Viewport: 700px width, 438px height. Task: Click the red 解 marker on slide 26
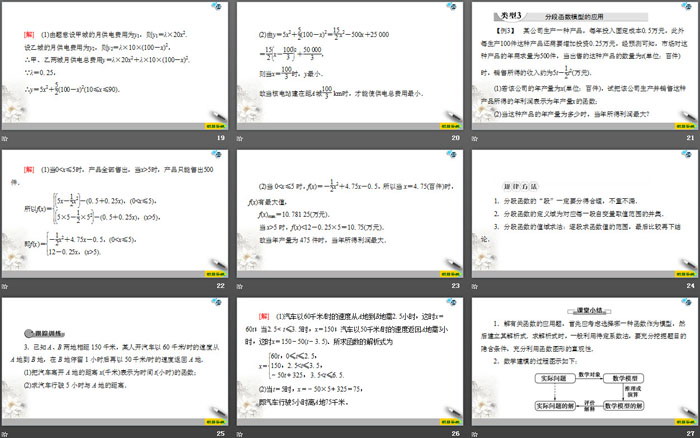pyautogui.click(x=264, y=316)
